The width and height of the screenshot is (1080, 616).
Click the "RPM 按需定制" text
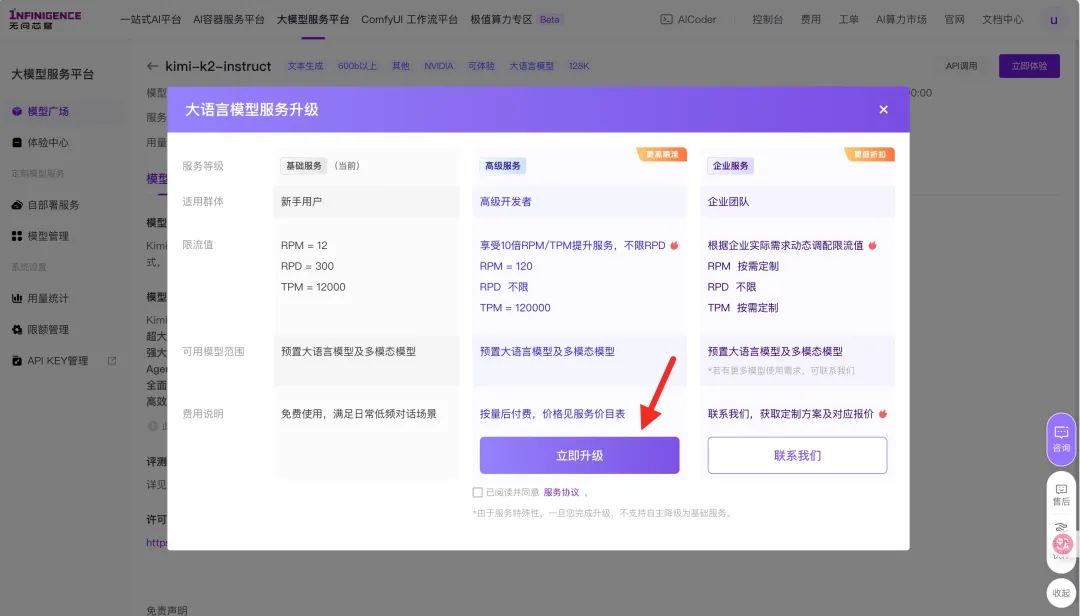click(742, 266)
